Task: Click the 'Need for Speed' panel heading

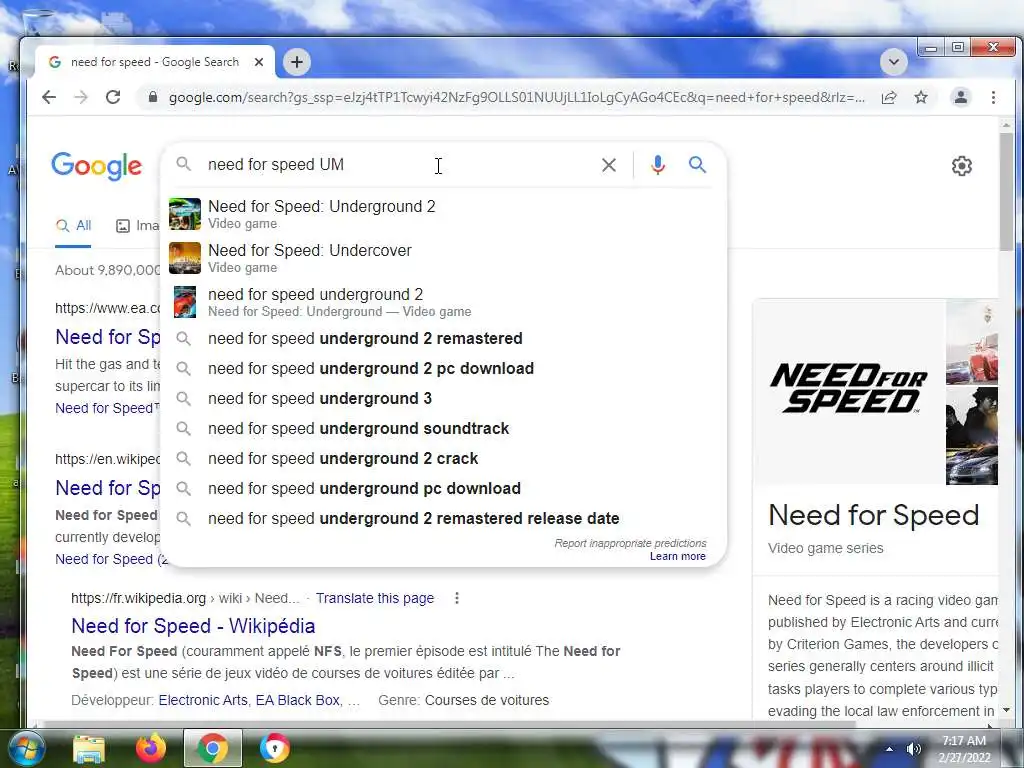Action: pos(874,515)
